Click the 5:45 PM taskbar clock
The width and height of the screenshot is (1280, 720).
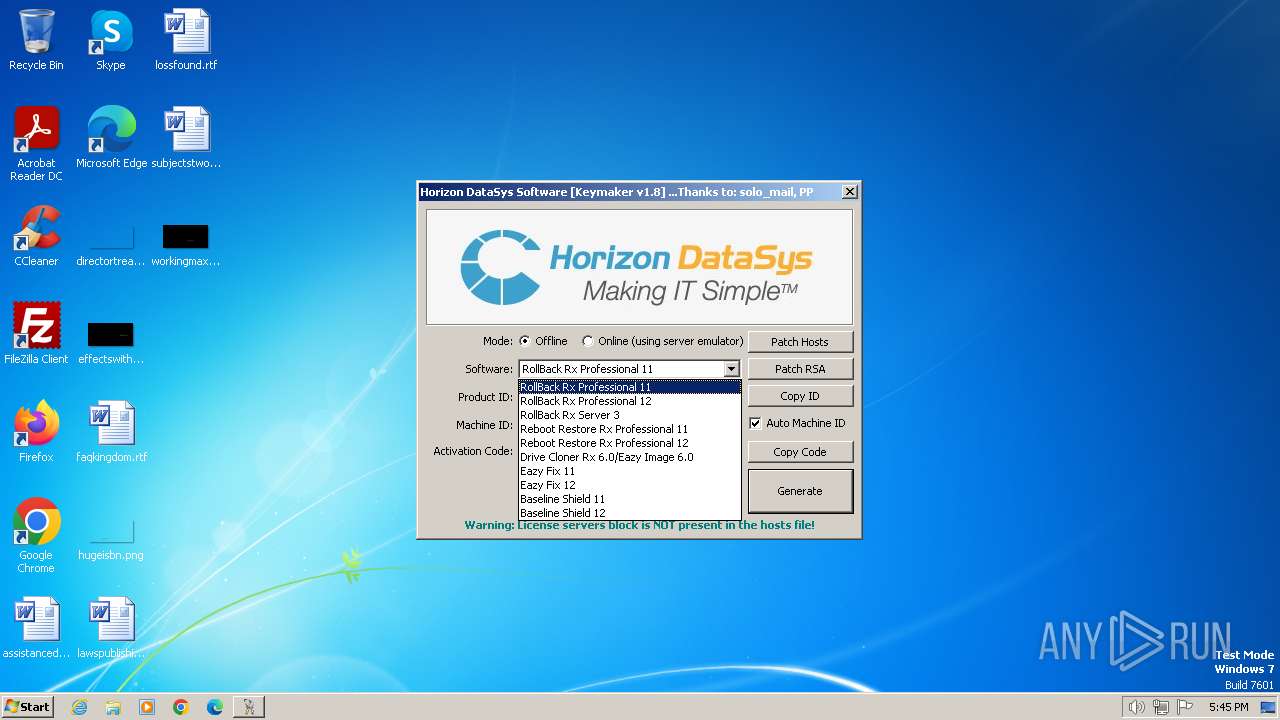pos(1228,707)
